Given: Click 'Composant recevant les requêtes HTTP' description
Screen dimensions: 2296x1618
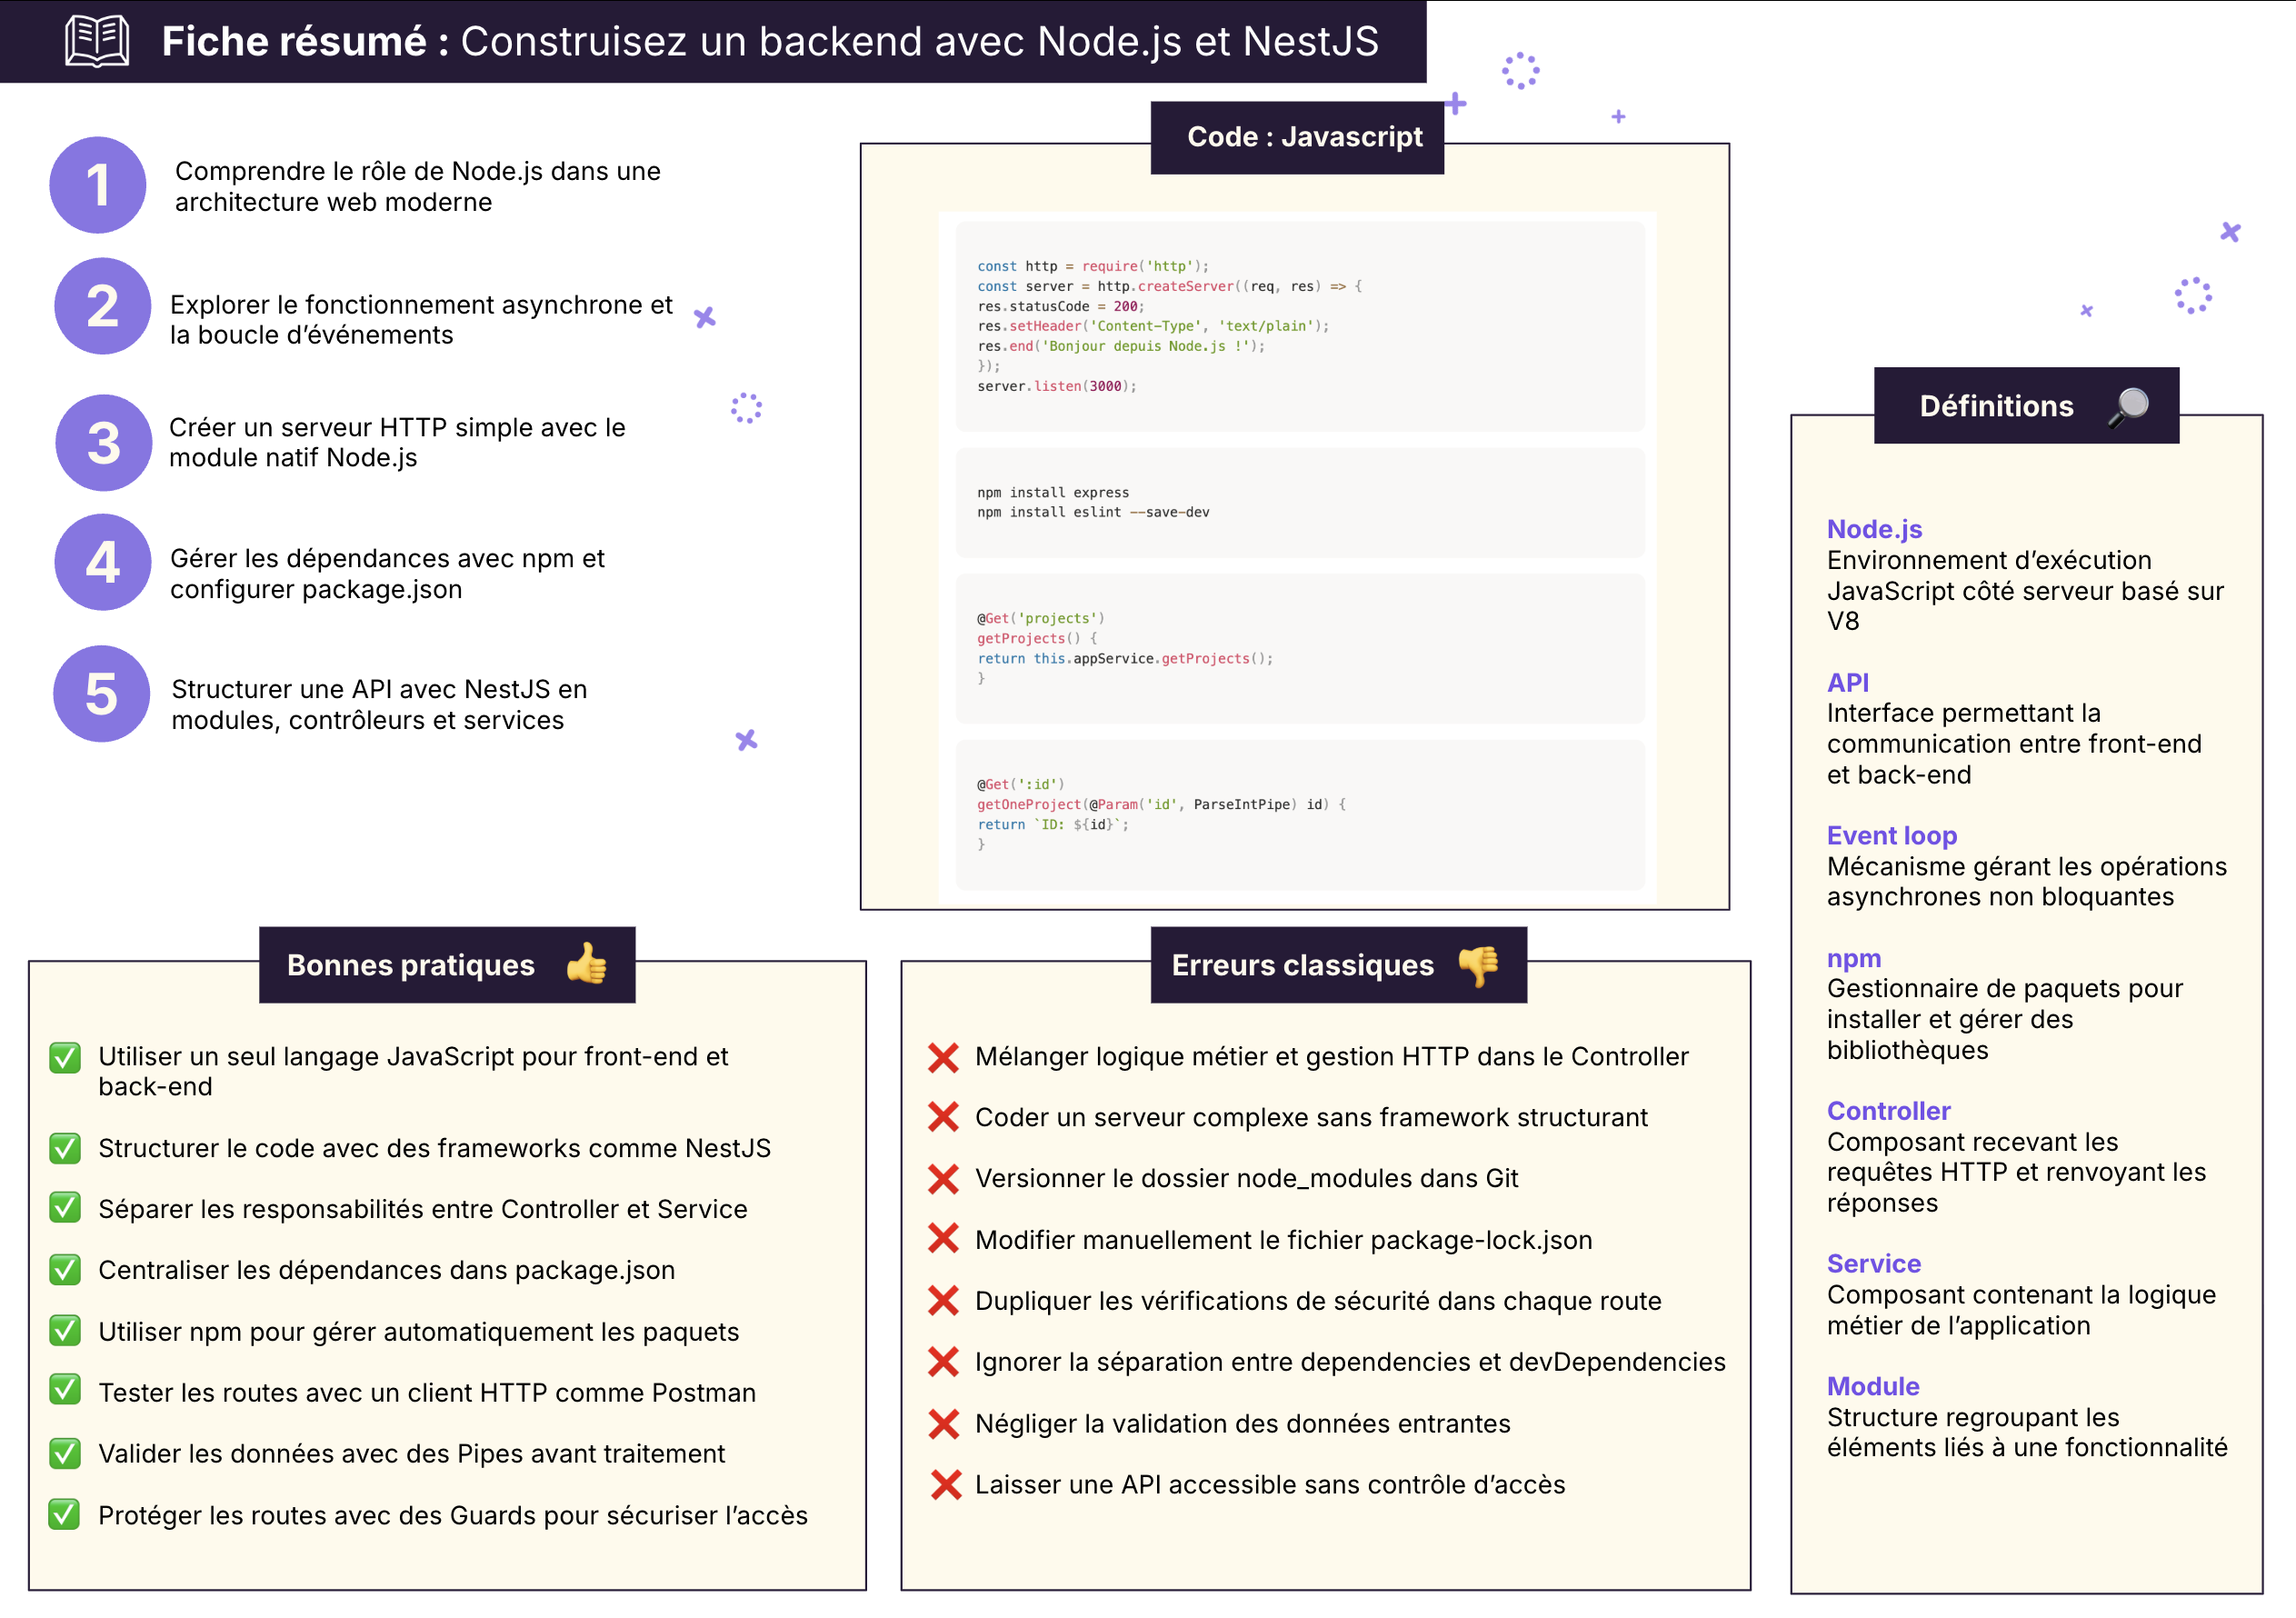Looking at the screenshot, I should coord(2016,1172).
